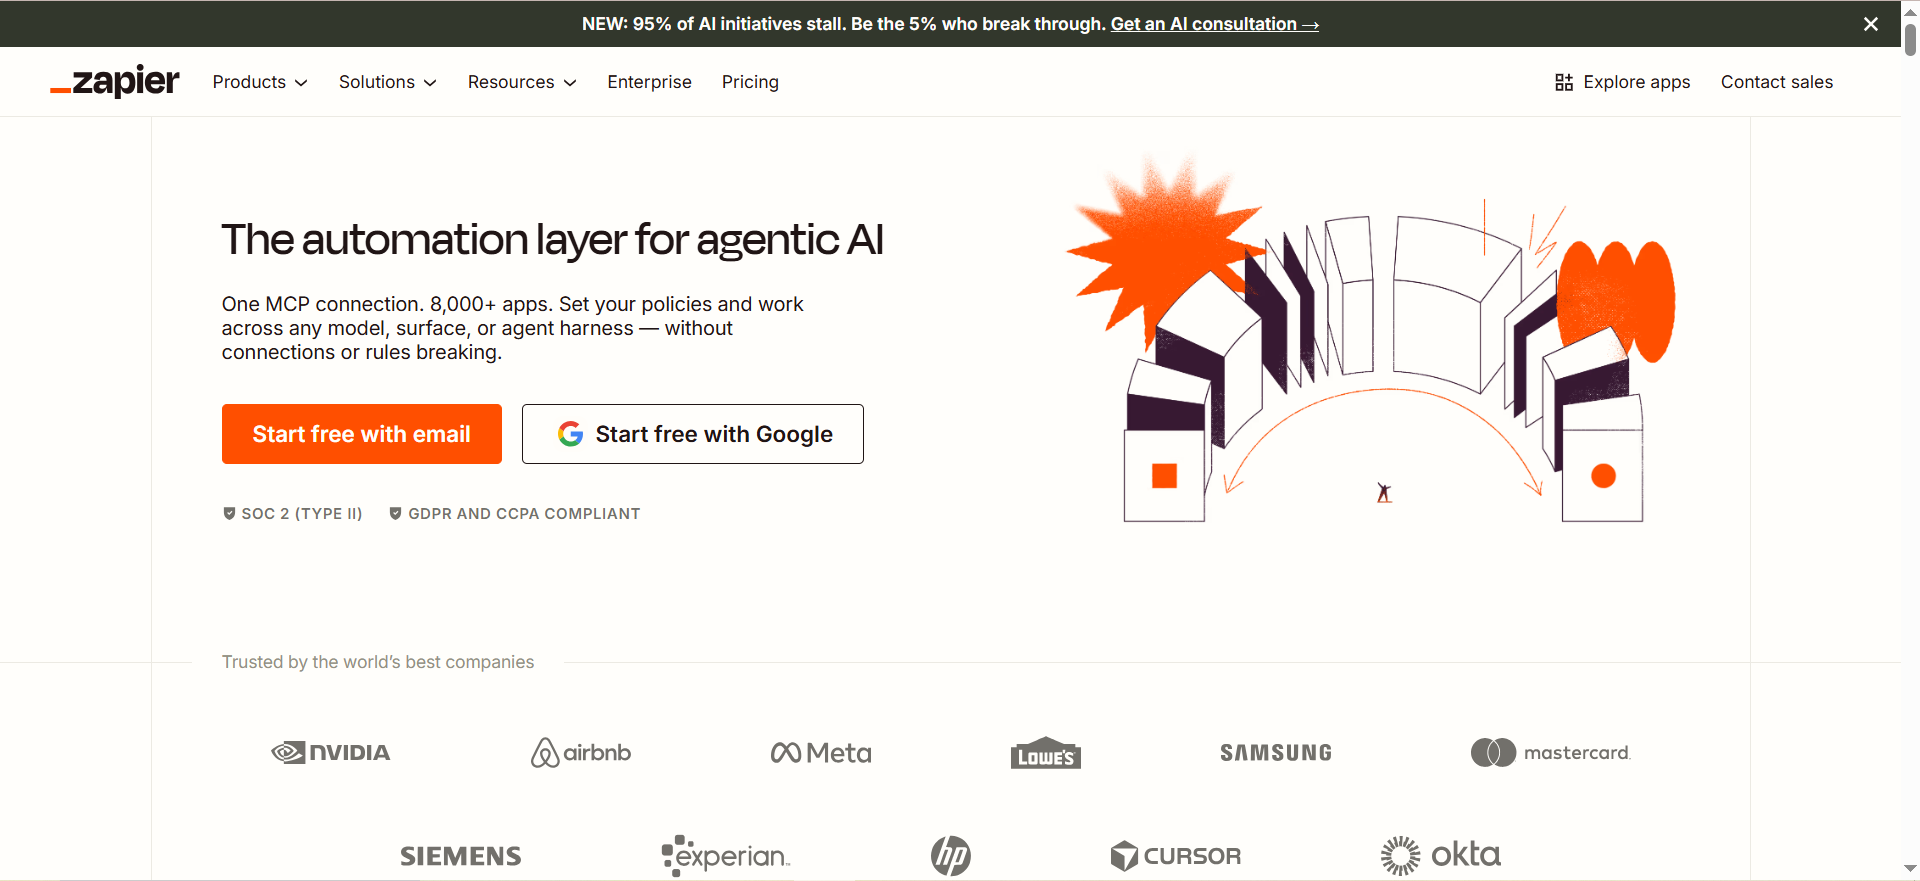
Task: Click the Zapier logo
Action: (115, 82)
